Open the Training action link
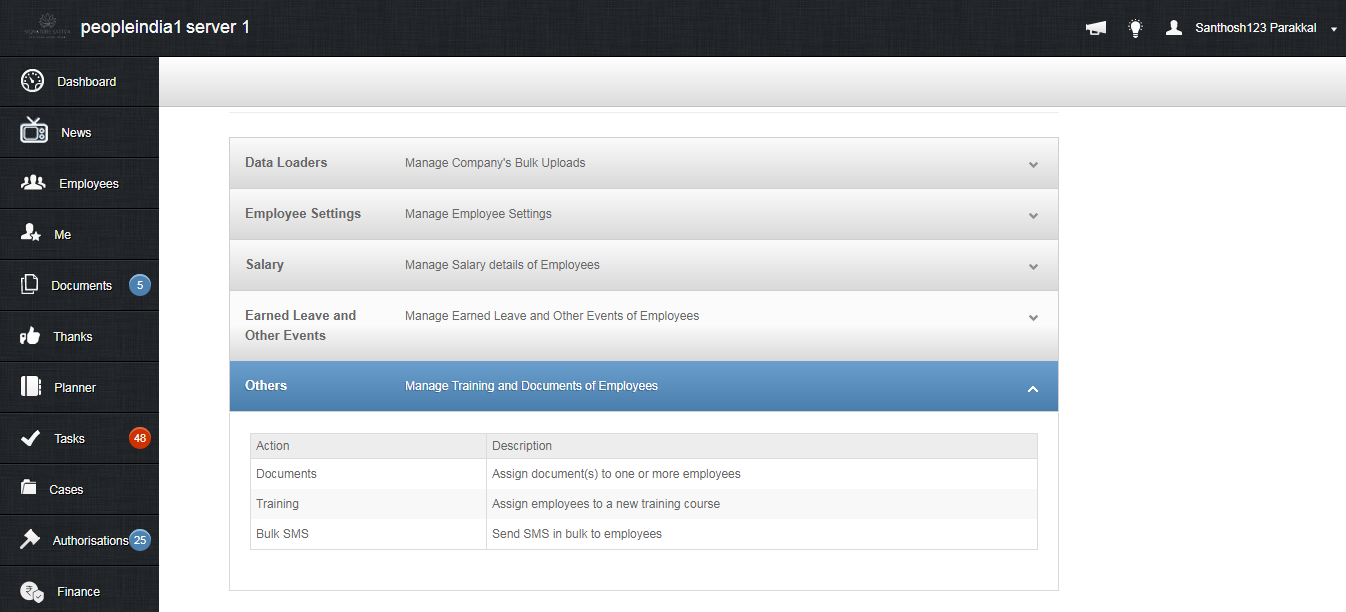 point(277,503)
